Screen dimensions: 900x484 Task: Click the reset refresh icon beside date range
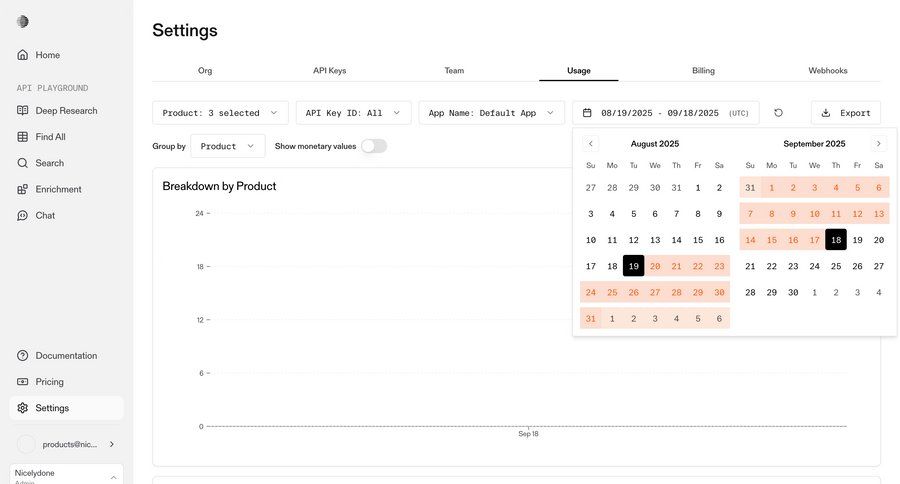coord(779,113)
